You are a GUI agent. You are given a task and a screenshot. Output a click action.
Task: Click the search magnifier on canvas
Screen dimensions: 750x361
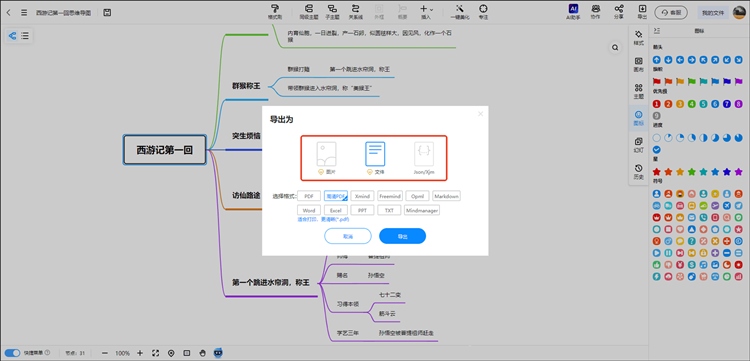(615, 47)
